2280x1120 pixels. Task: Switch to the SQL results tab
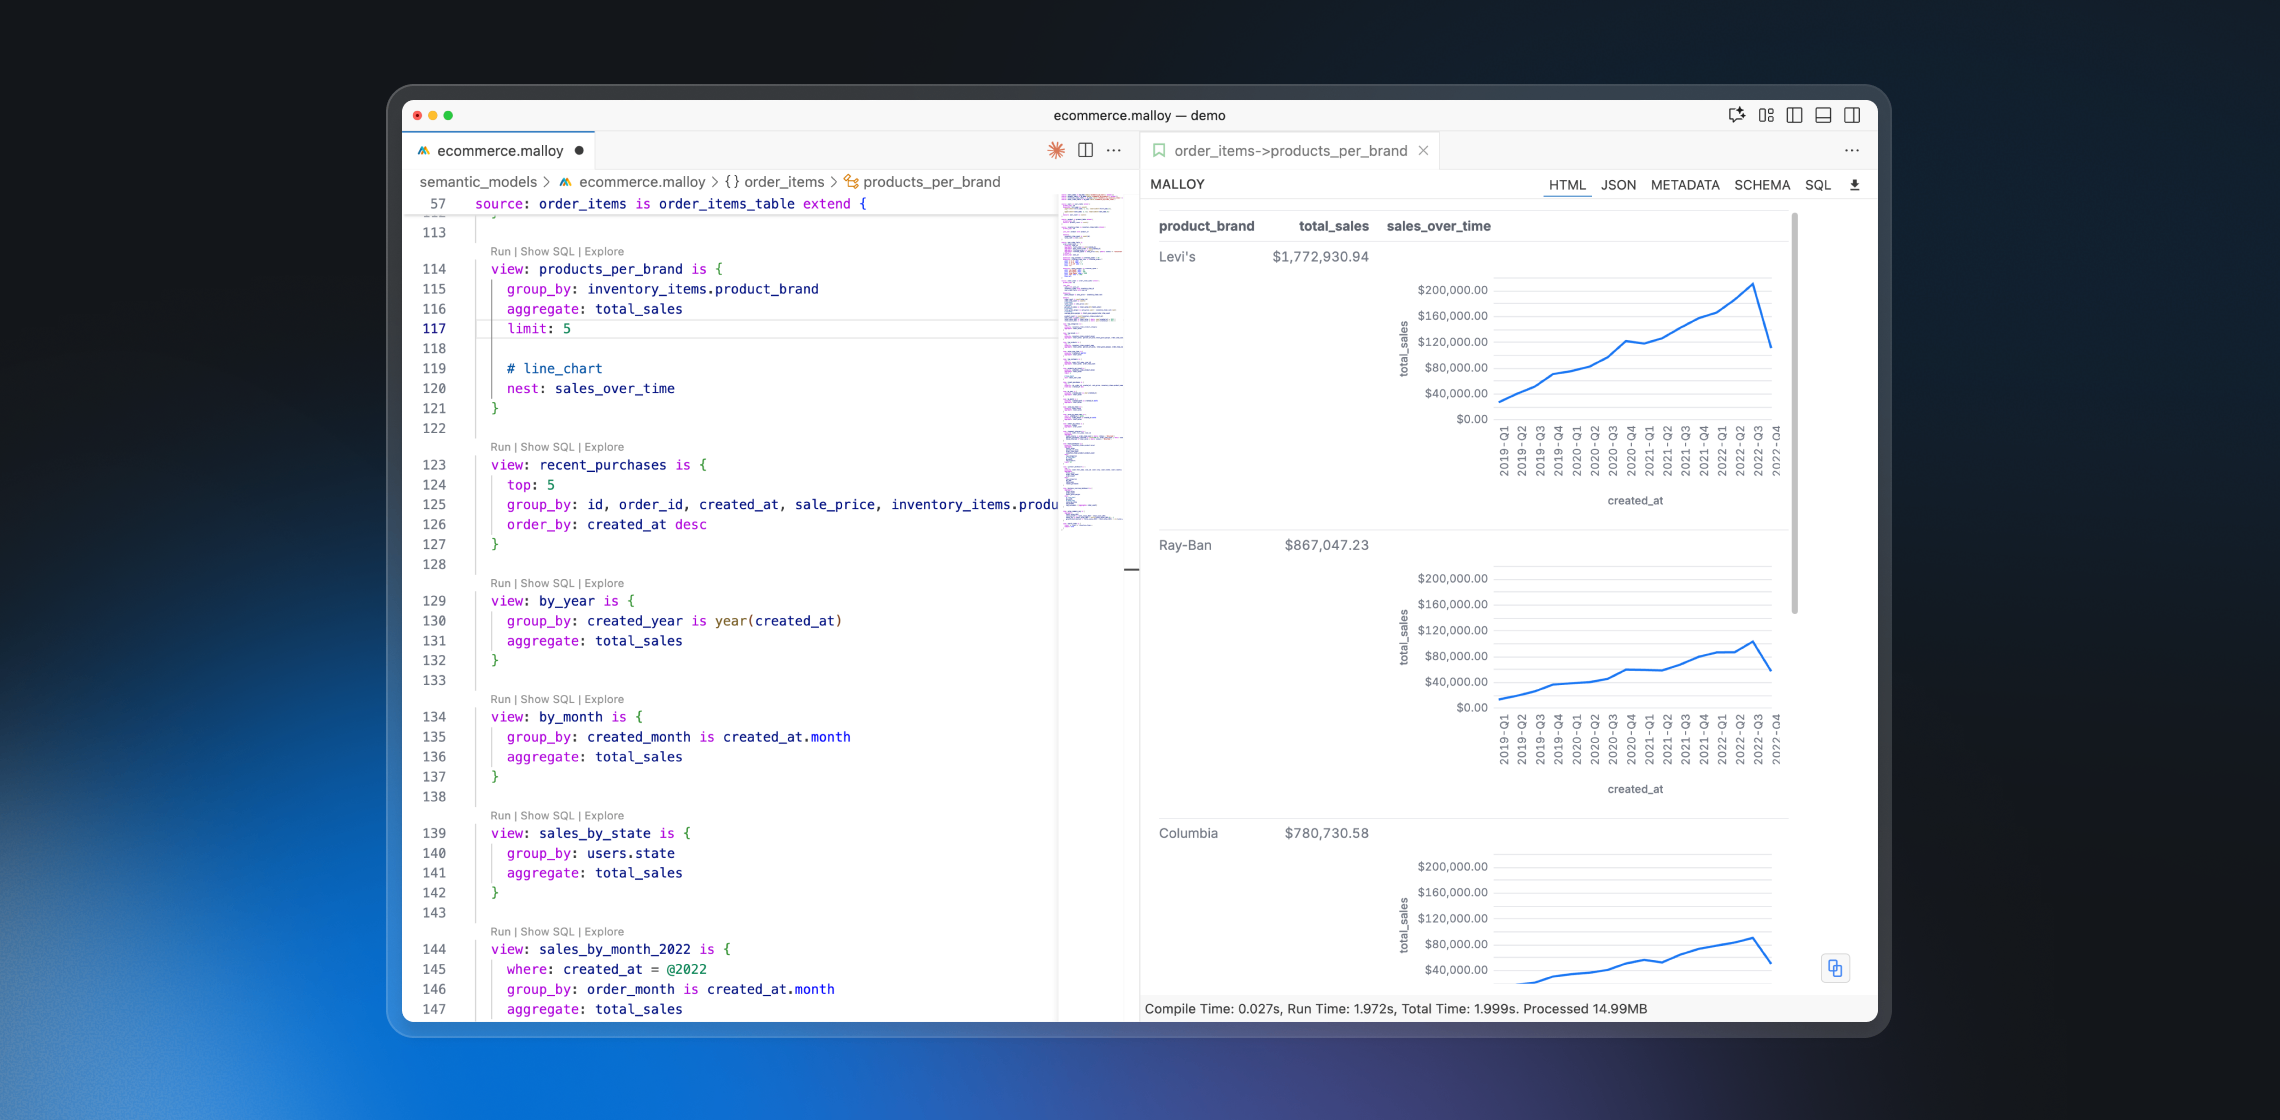(1817, 185)
